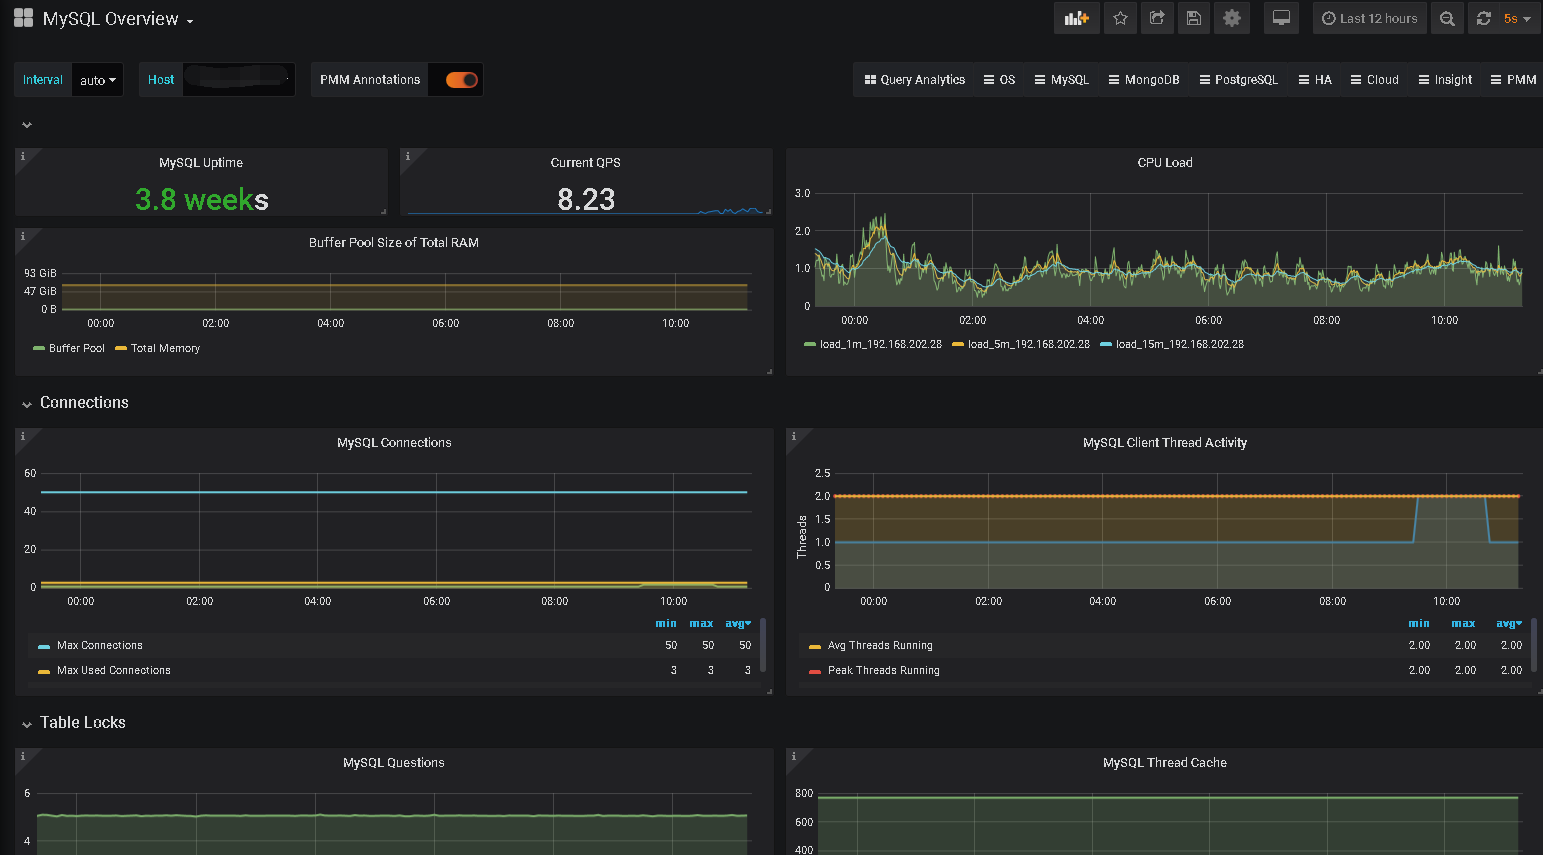Click the Add panel icon

pos(1076,19)
